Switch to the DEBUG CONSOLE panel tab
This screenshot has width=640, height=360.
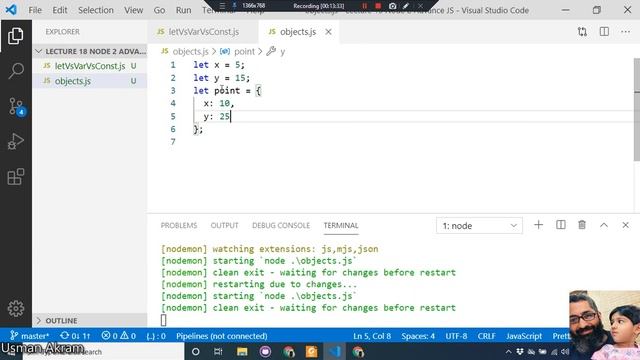click(x=281, y=225)
